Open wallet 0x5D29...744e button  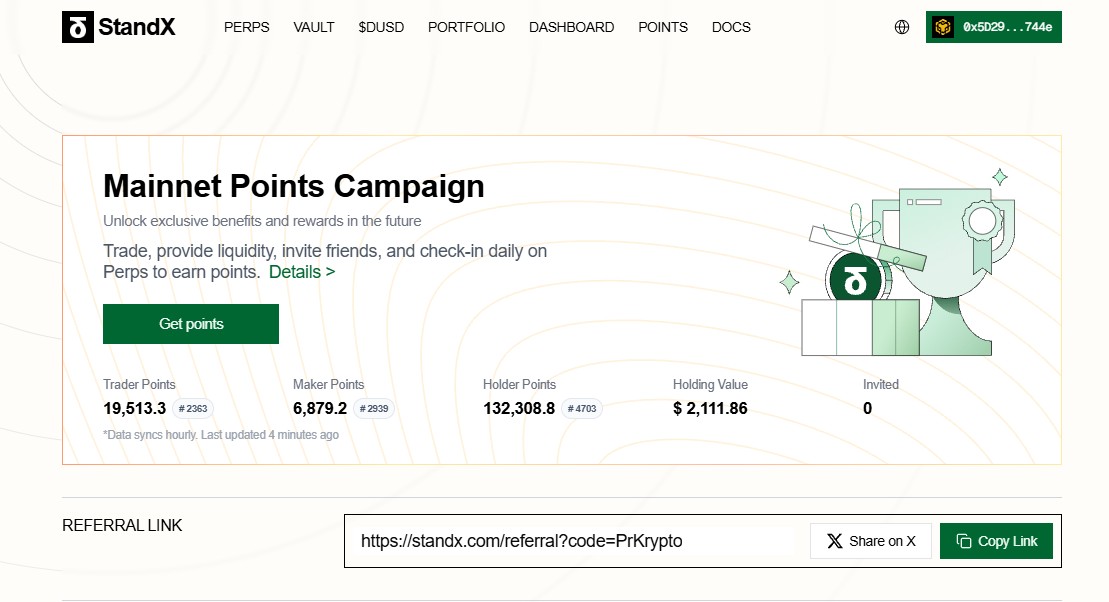pos(994,27)
